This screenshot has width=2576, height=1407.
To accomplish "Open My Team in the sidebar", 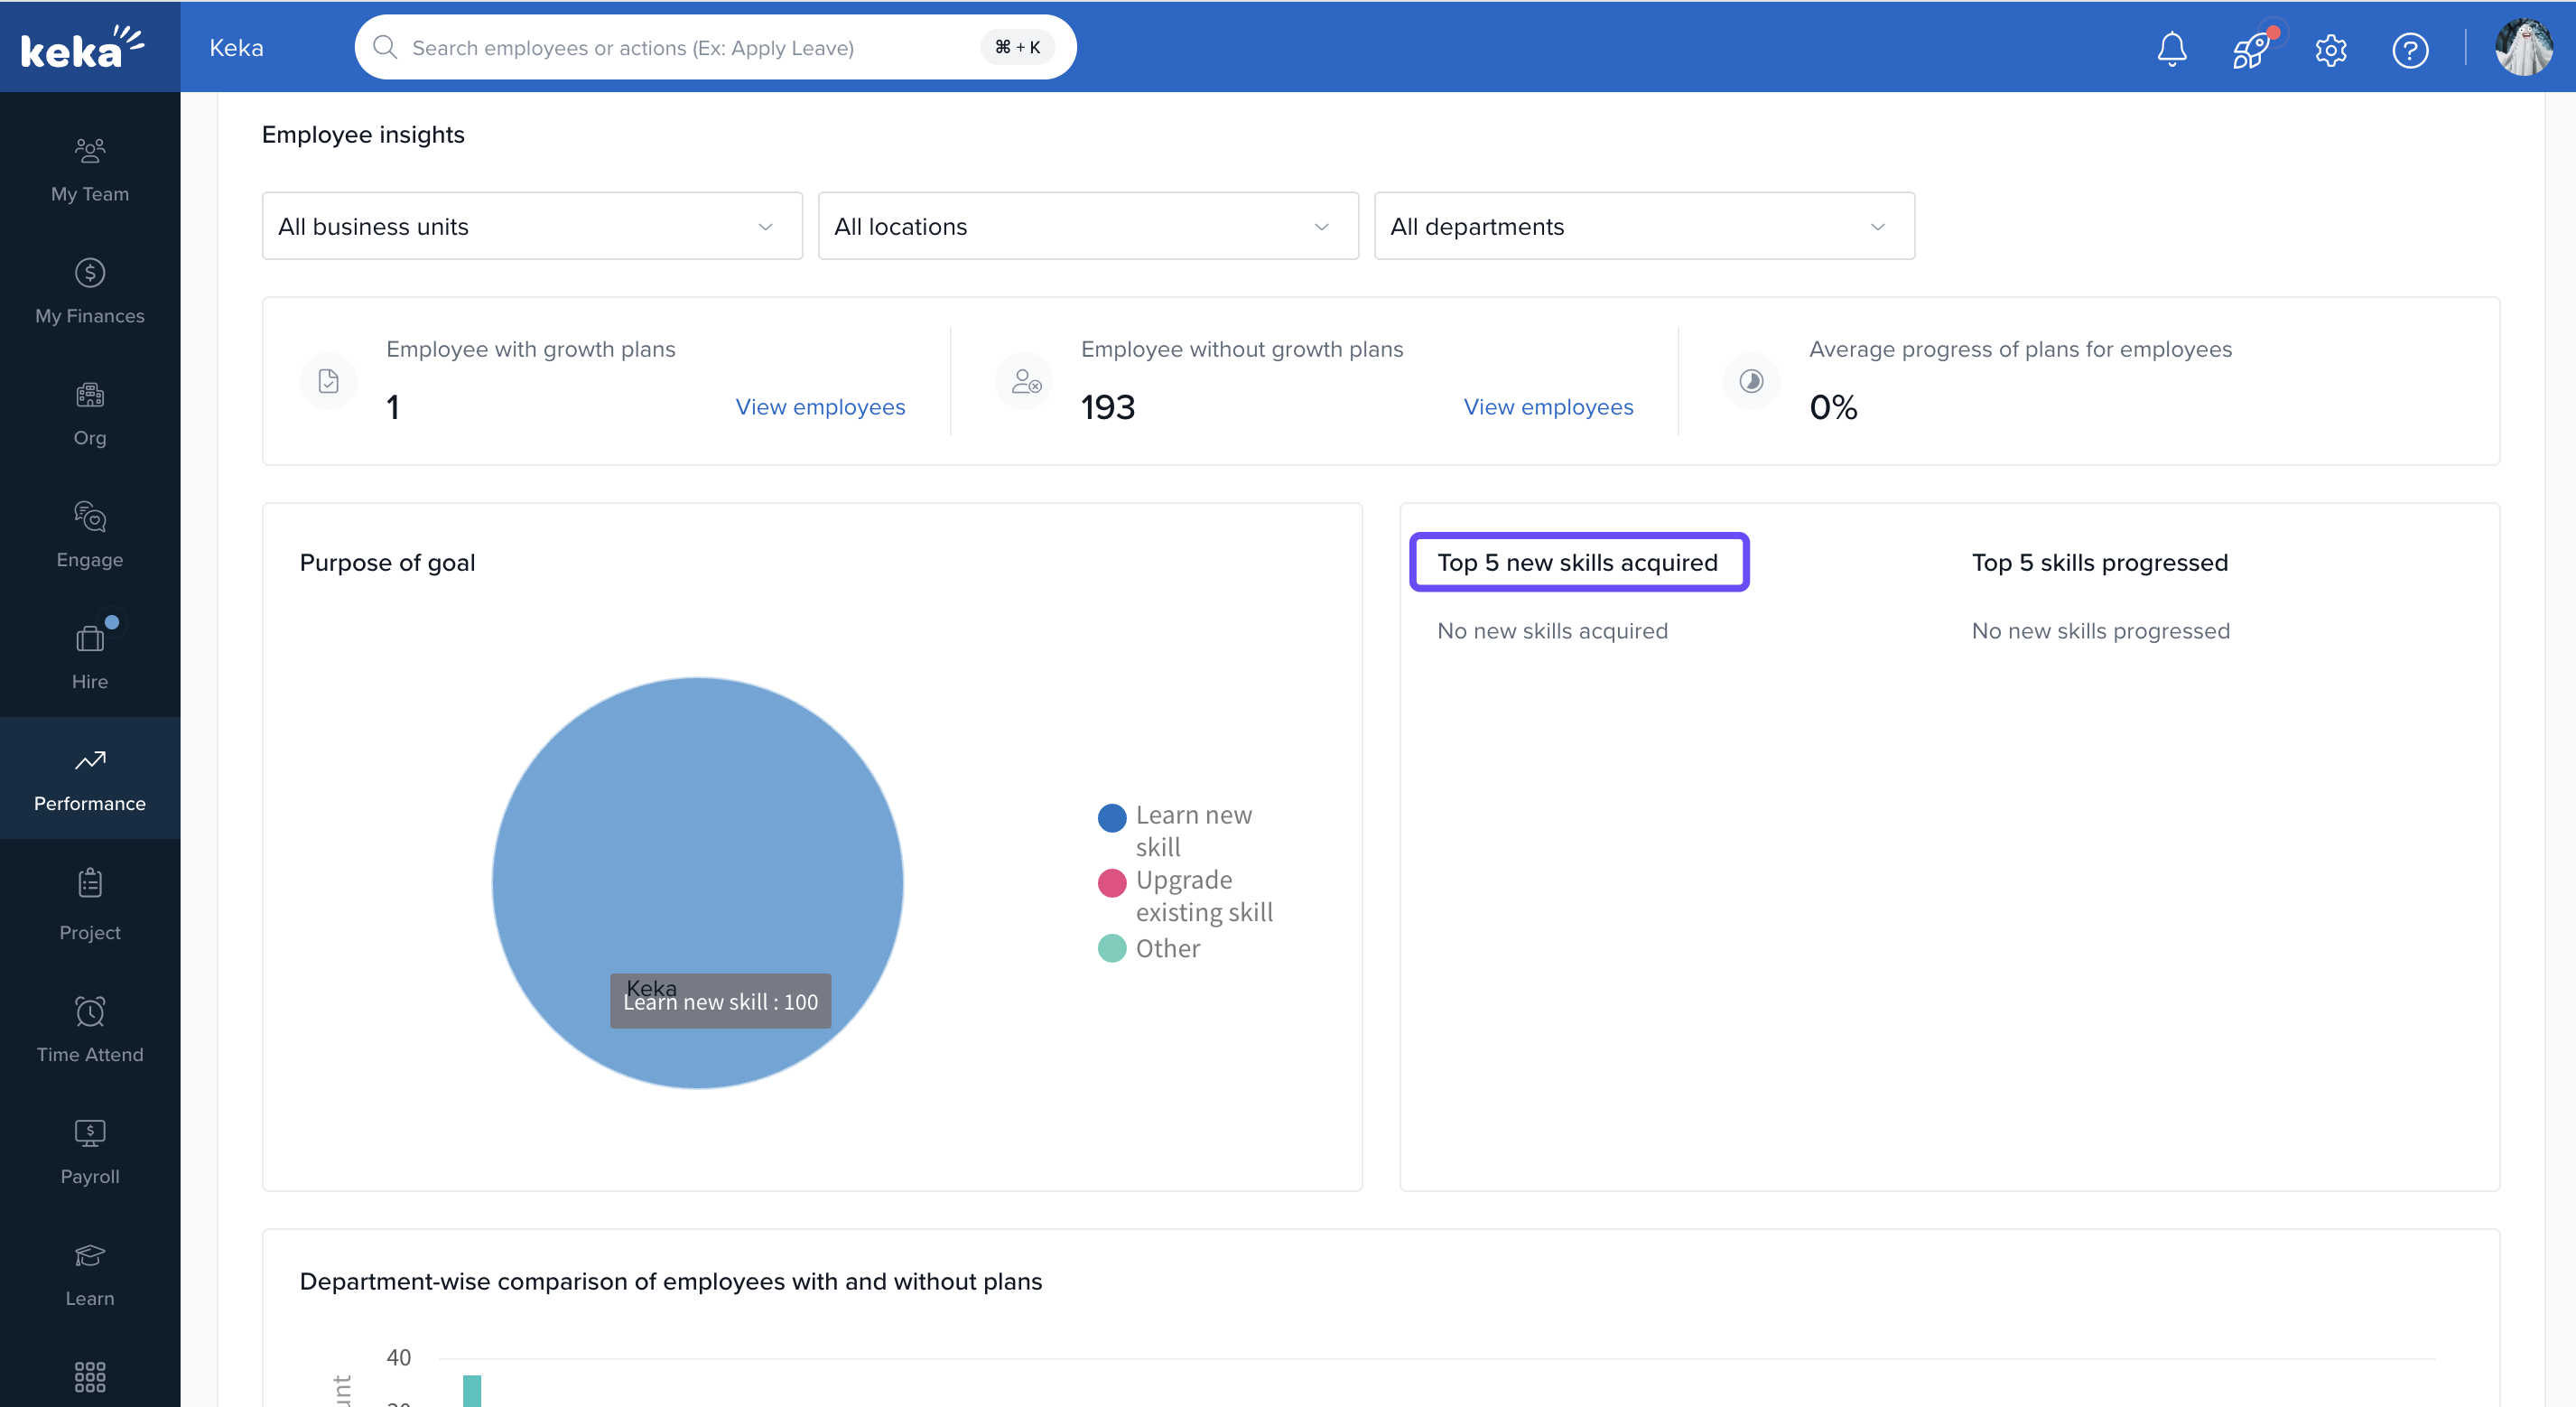I will coord(90,169).
